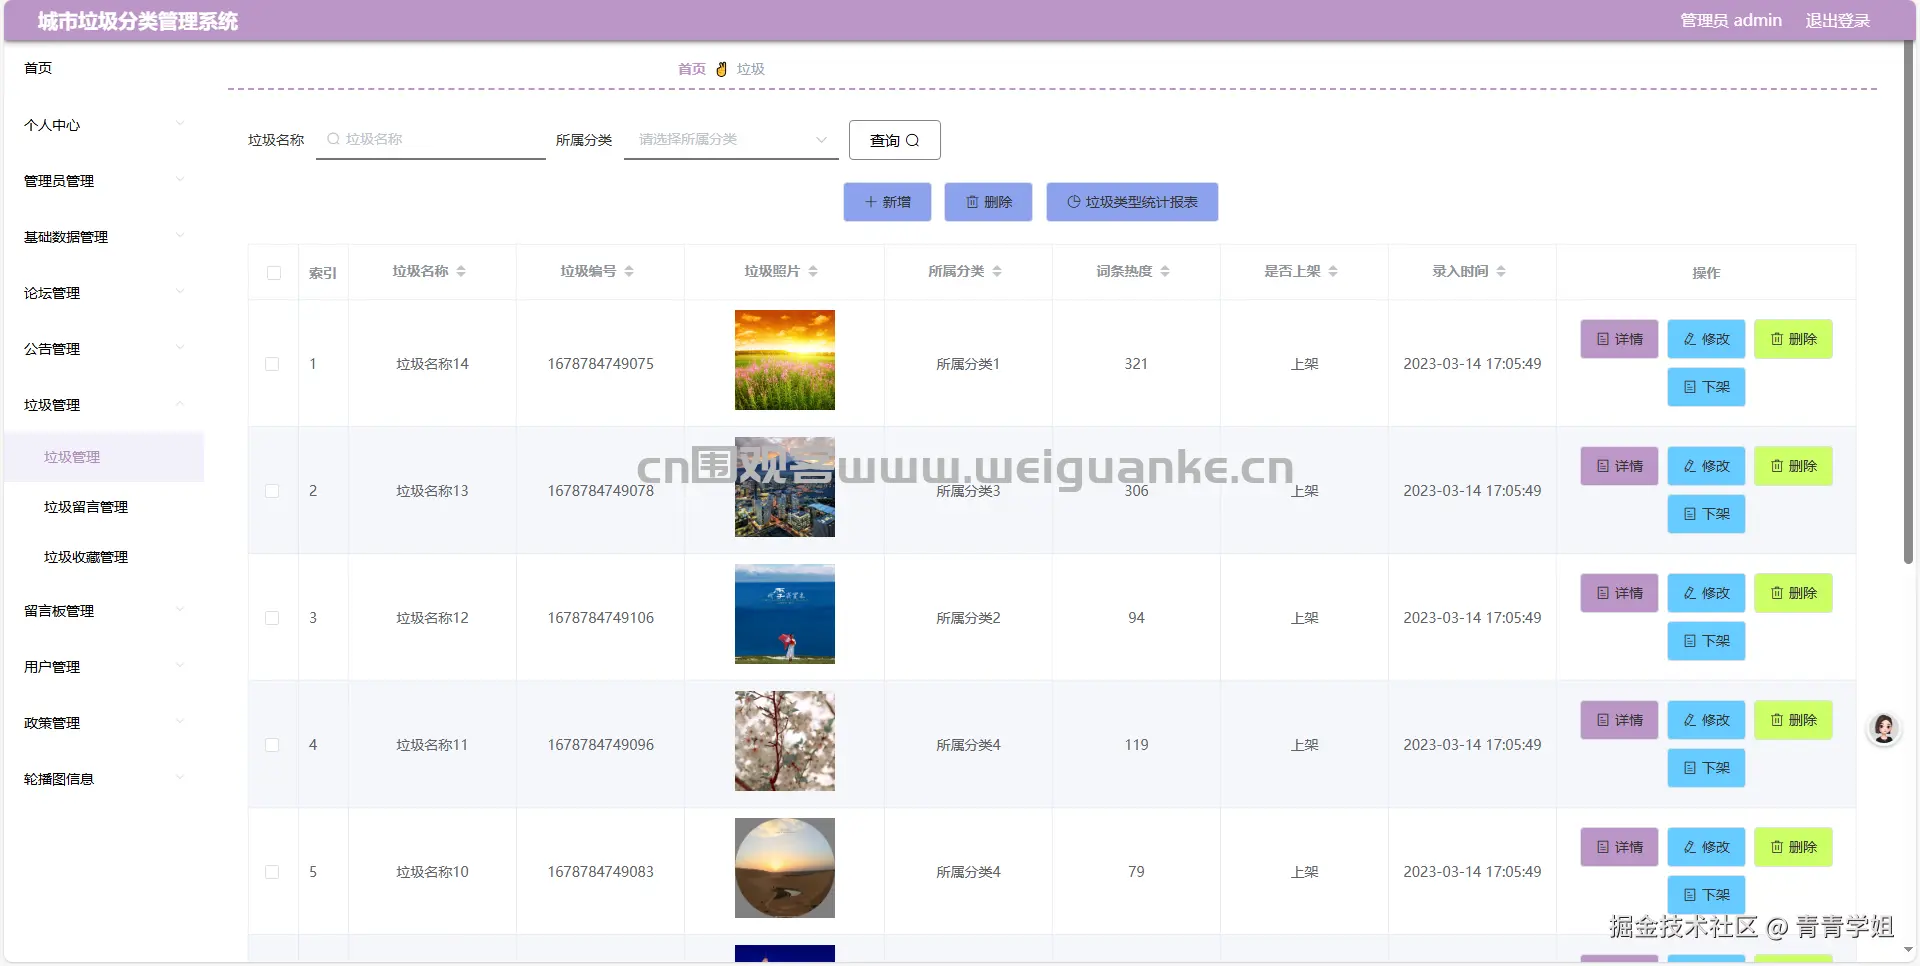Expand the 管理员管理 sidebar menu
Image resolution: width=1920 pixels, height=966 pixels.
(104, 181)
